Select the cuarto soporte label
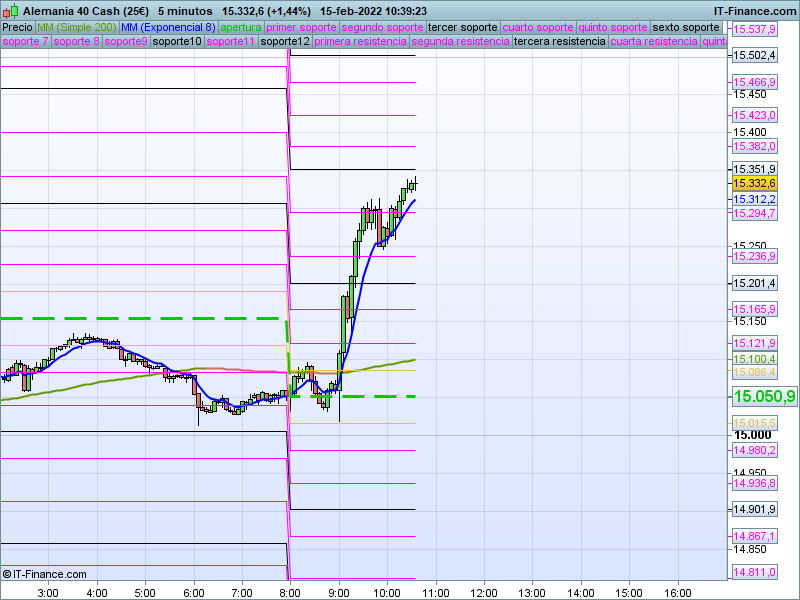Screen dimensions: 800x600 tap(538, 28)
